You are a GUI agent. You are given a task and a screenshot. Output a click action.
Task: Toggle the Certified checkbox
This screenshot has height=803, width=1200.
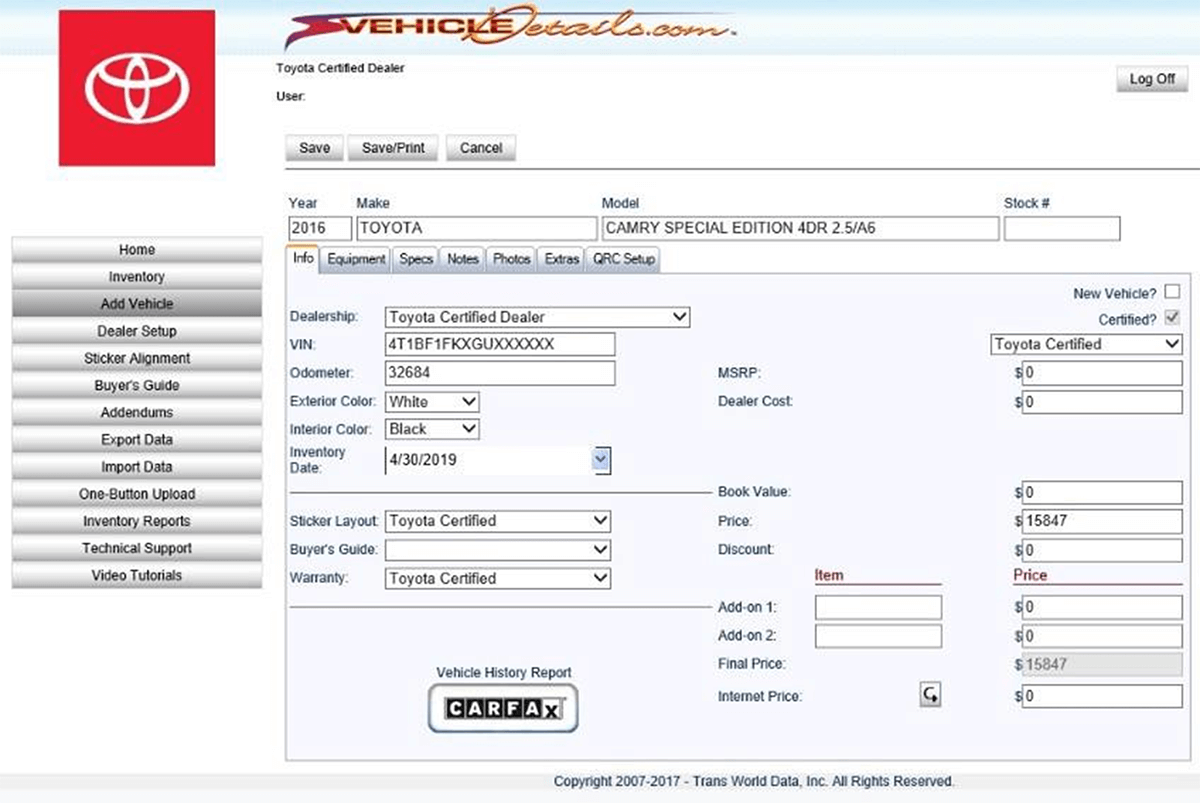[x=1172, y=318]
